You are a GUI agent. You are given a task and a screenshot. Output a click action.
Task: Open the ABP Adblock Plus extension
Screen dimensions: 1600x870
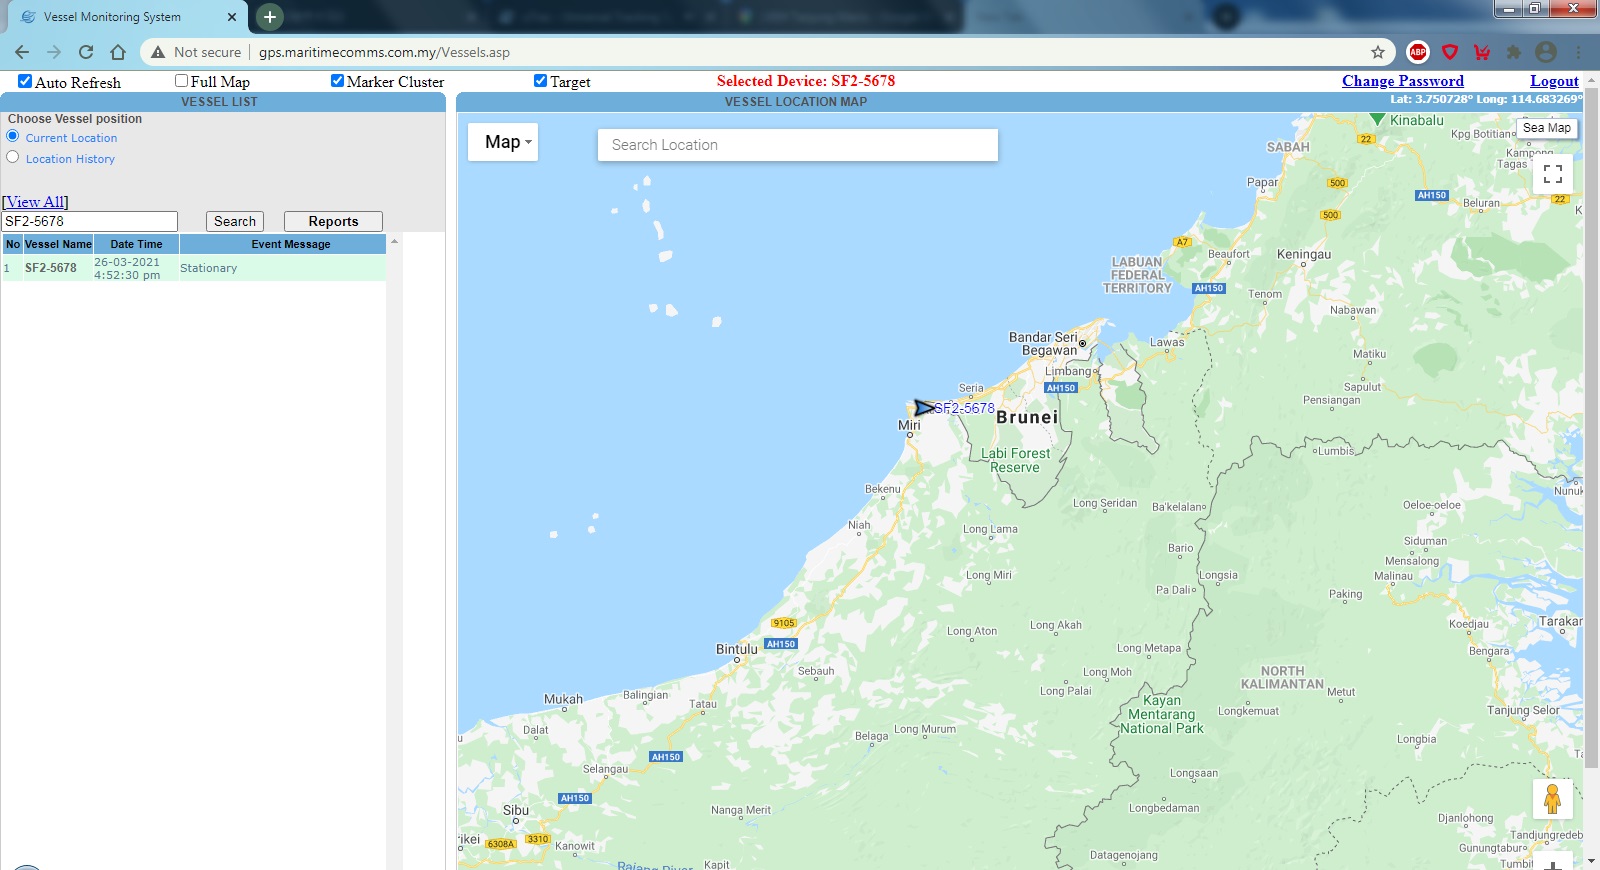(x=1418, y=52)
